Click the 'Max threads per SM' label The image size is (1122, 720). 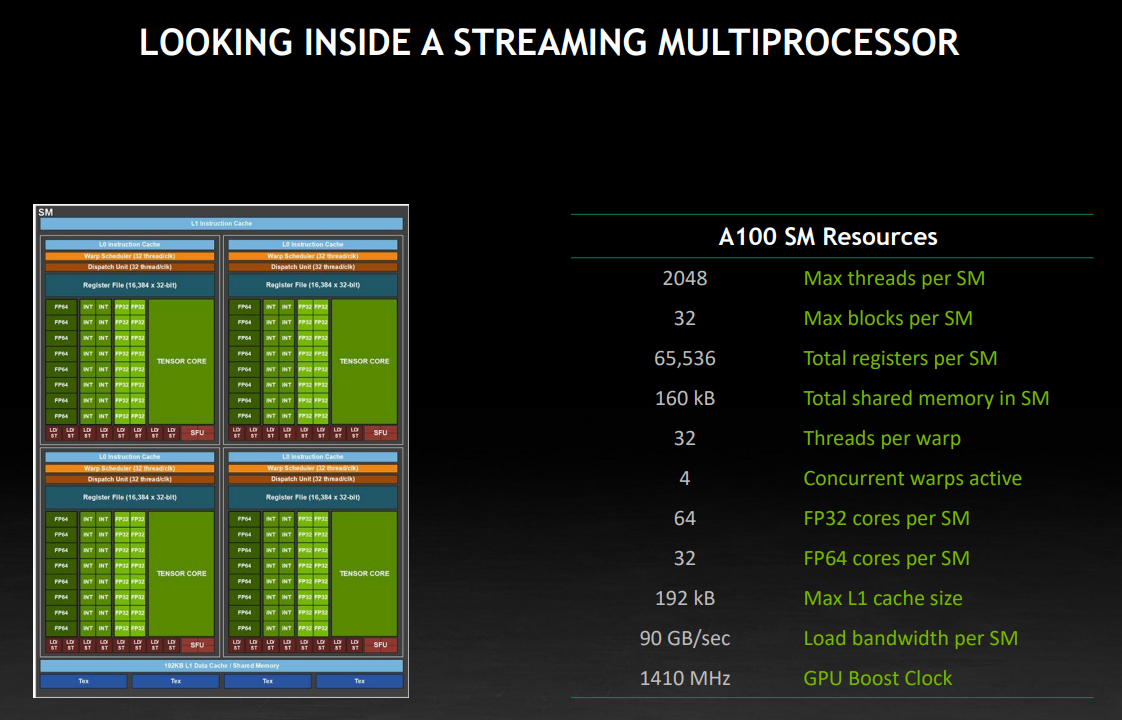tap(893, 278)
